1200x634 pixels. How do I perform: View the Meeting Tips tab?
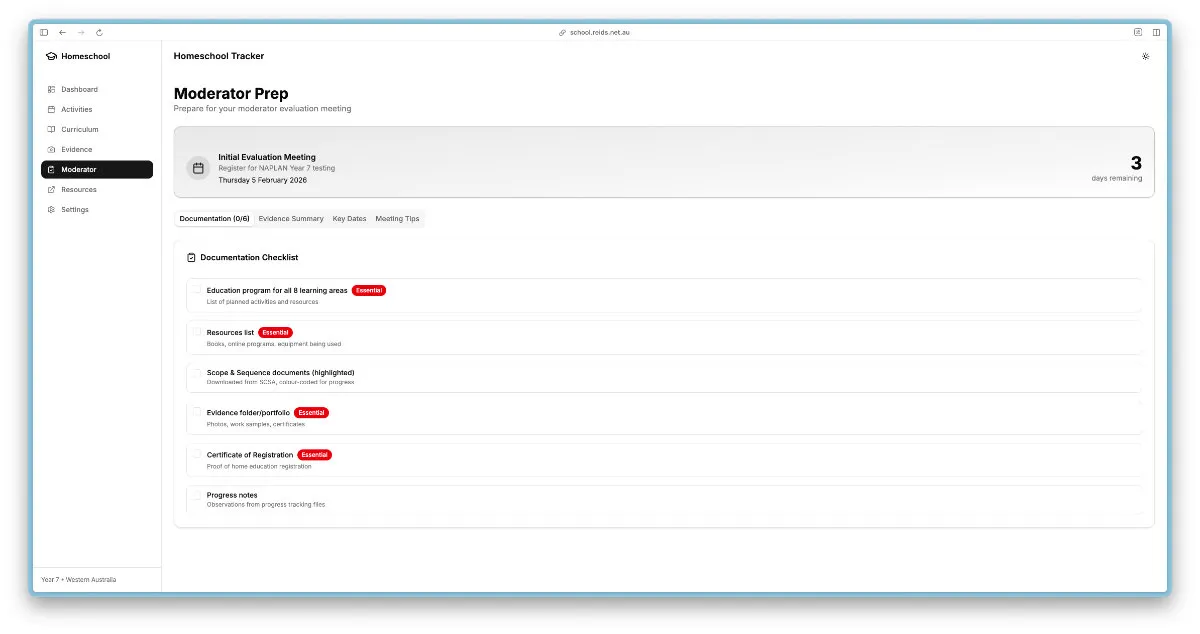pyautogui.click(x=398, y=218)
